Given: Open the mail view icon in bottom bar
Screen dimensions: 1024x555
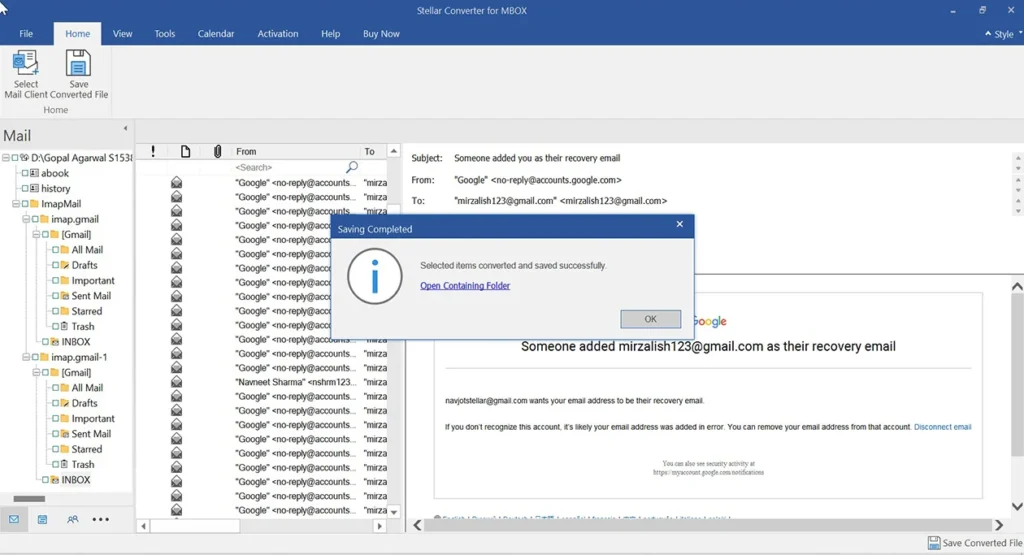Looking at the screenshot, I should (14, 520).
